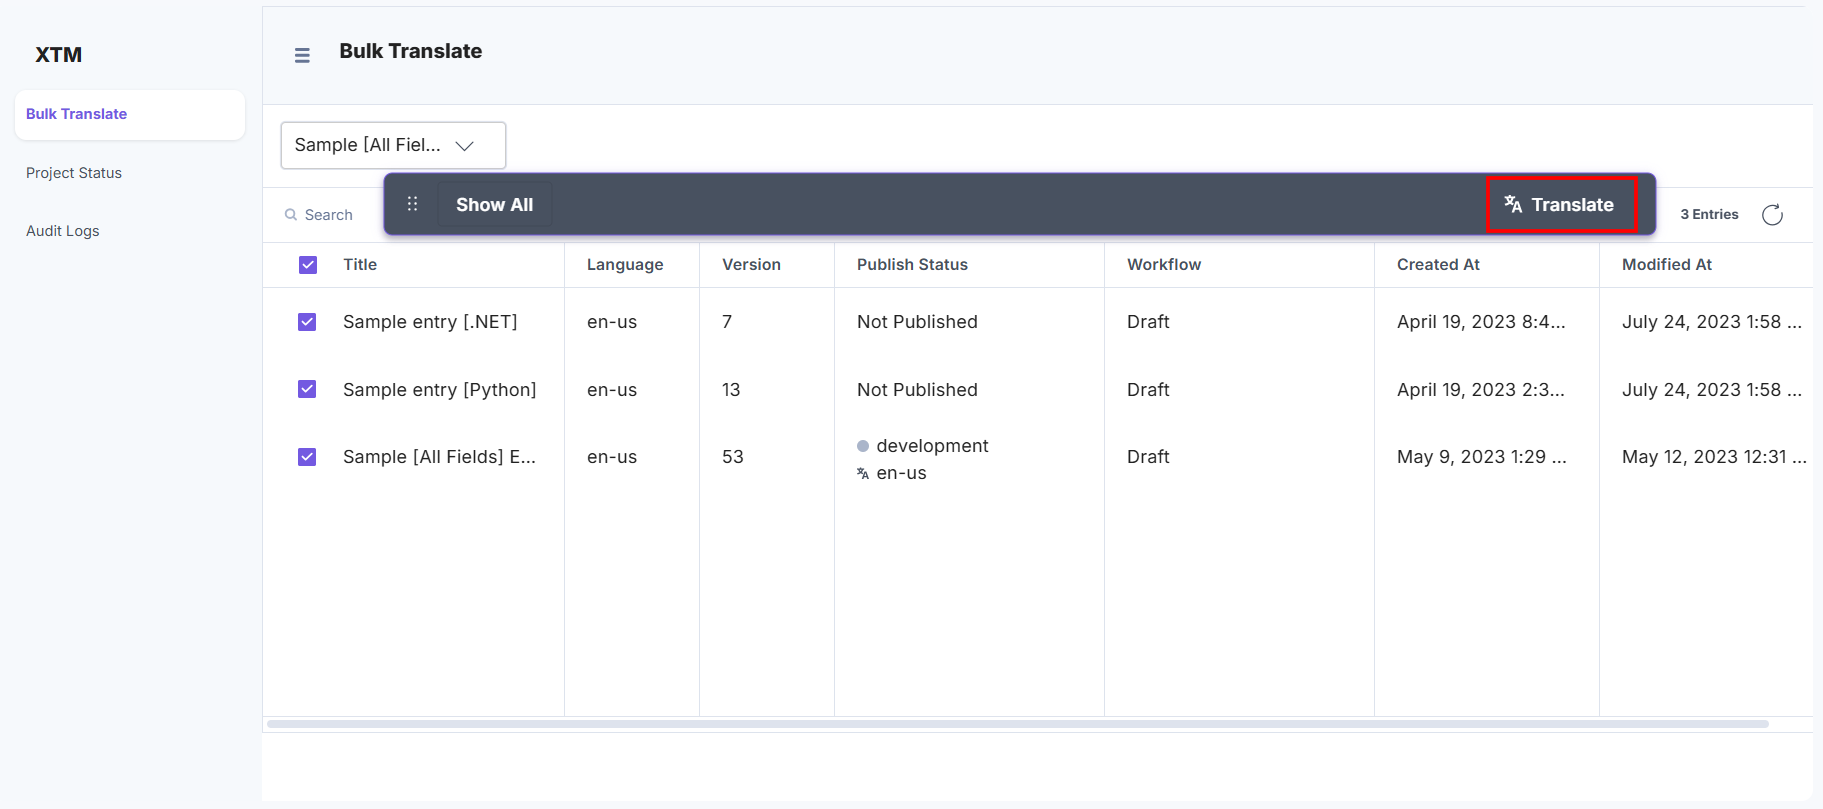
Task: Uncheck the Sample [All Fields] E... row checkbox
Action: 307,457
